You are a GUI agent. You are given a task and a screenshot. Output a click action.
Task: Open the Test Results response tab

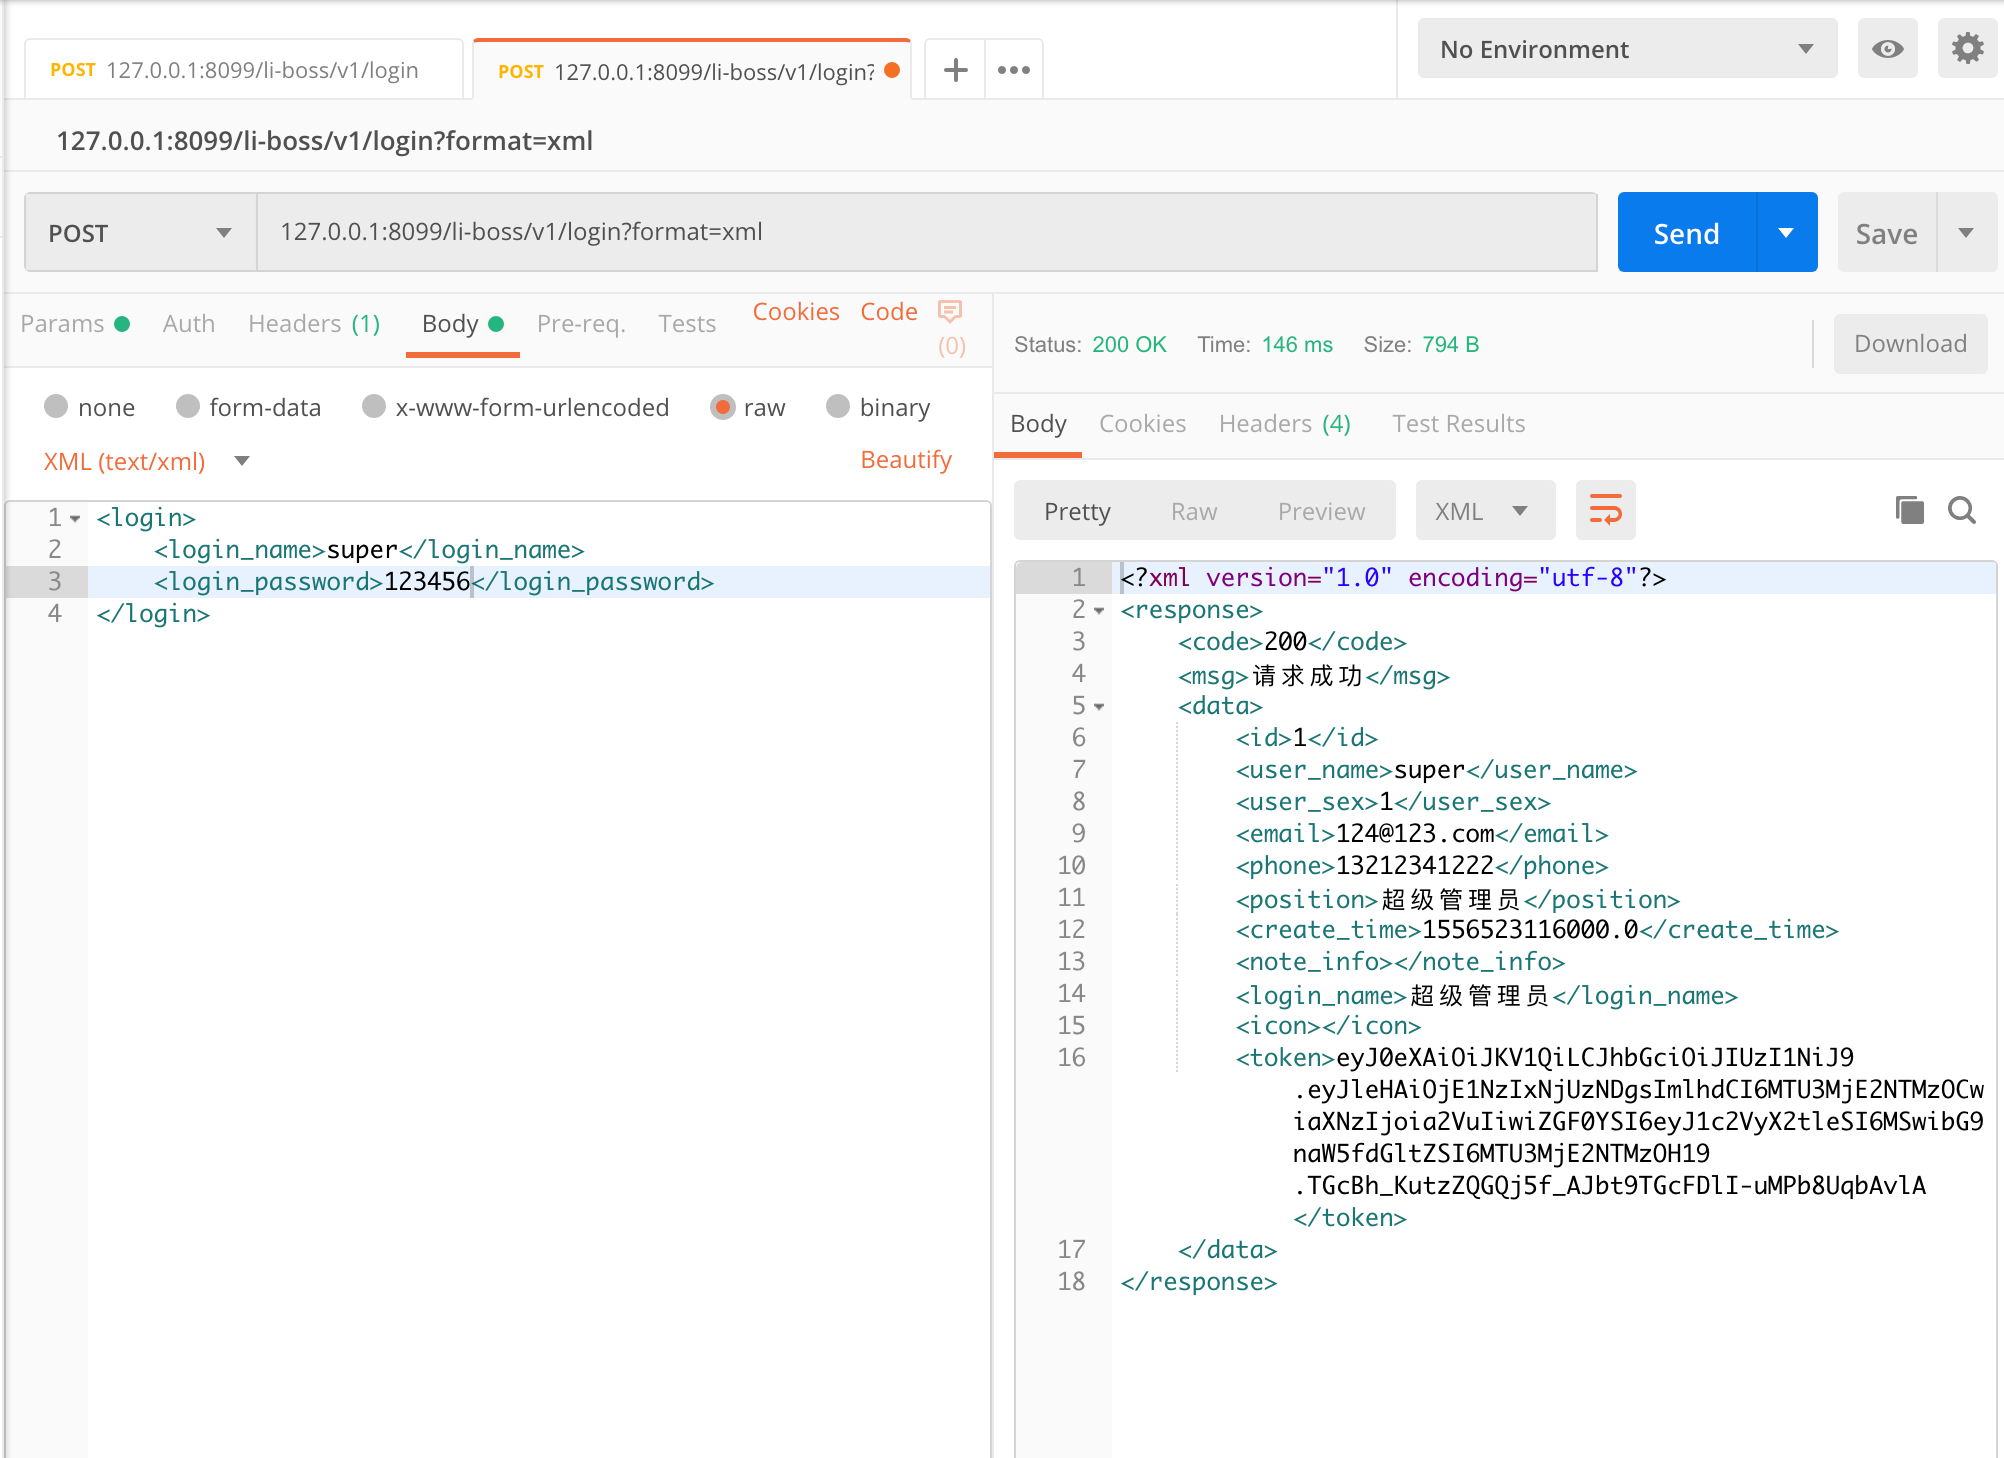(1458, 424)
